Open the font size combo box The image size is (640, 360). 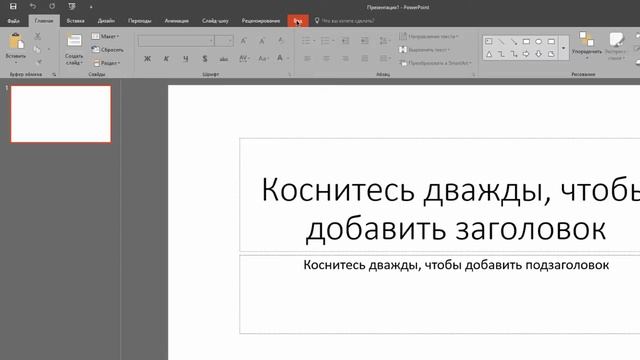click(224, 41)
